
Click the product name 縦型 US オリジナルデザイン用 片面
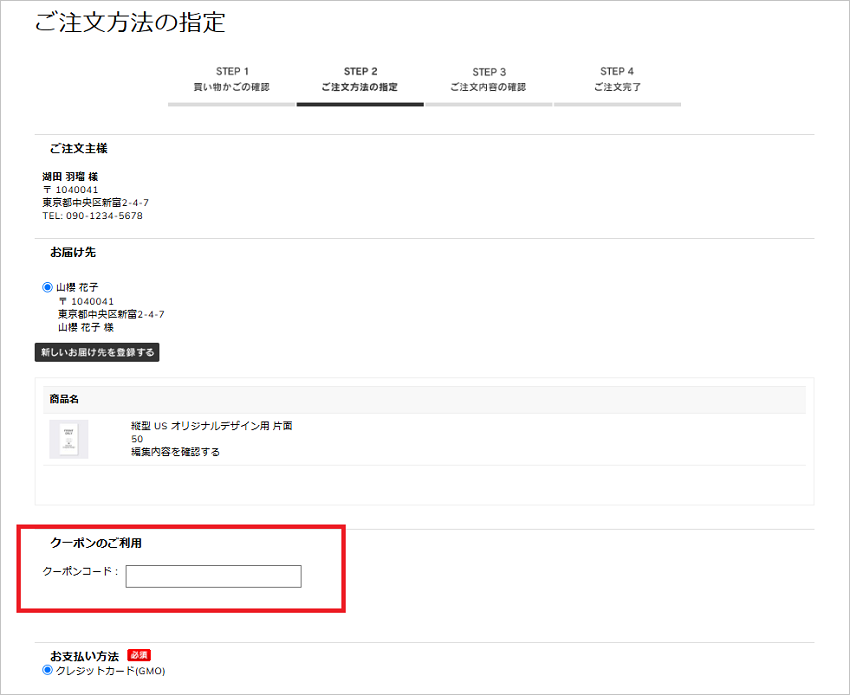coord(212,426)
